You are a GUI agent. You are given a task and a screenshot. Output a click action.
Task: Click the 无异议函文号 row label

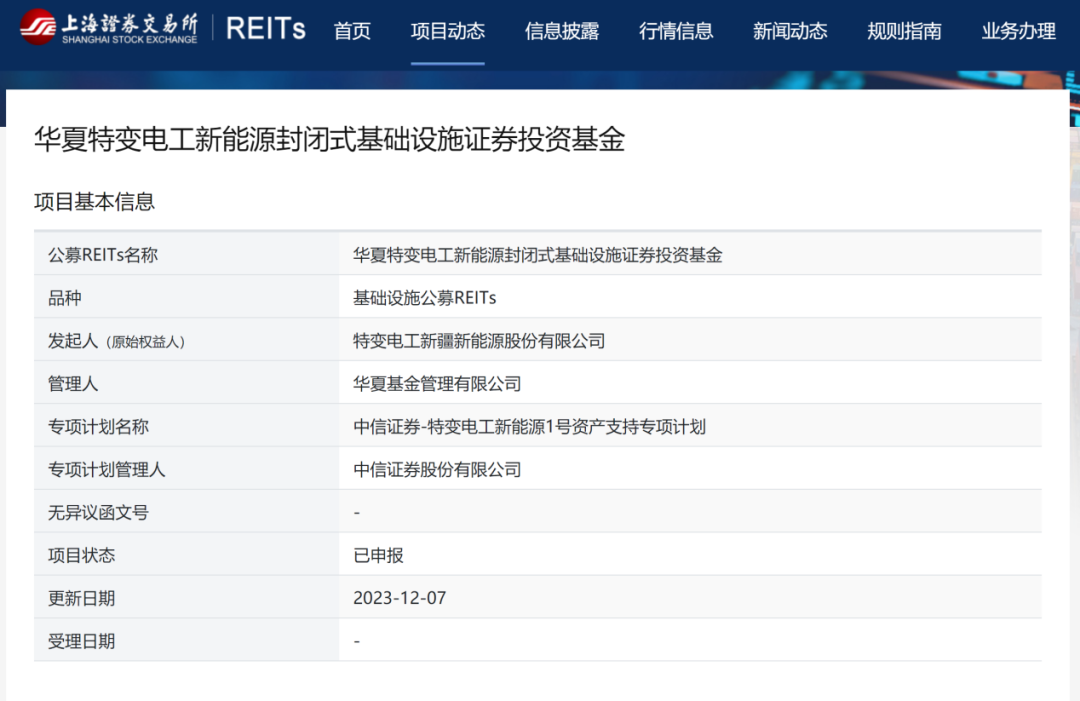pos(98,512)
